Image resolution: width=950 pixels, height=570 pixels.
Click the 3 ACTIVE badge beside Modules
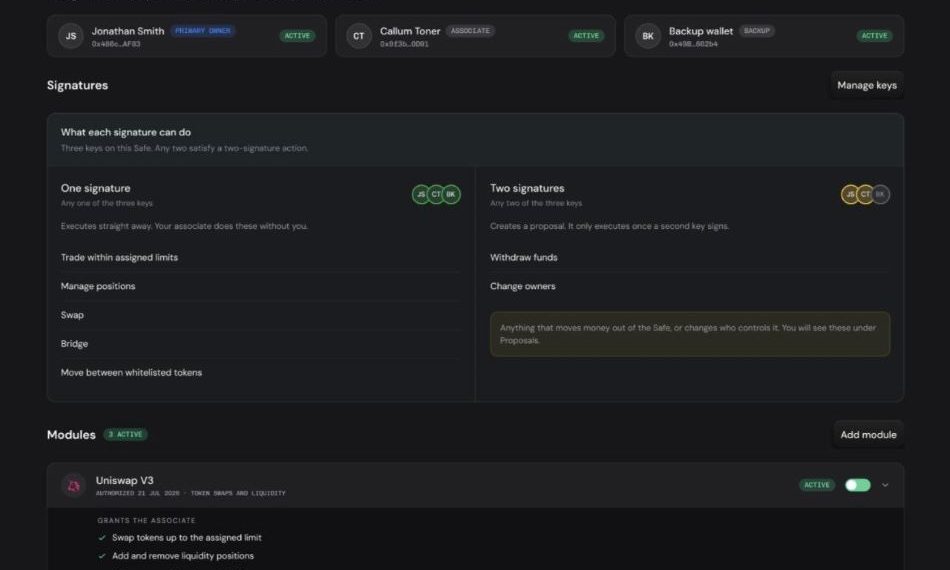[125, 434]
